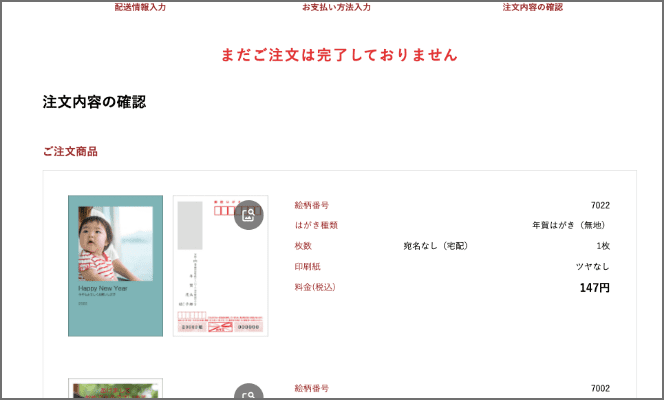664x400 pixels.
Task: Open the teal Happy New Year card thumbnail
Action: point(116,266)
